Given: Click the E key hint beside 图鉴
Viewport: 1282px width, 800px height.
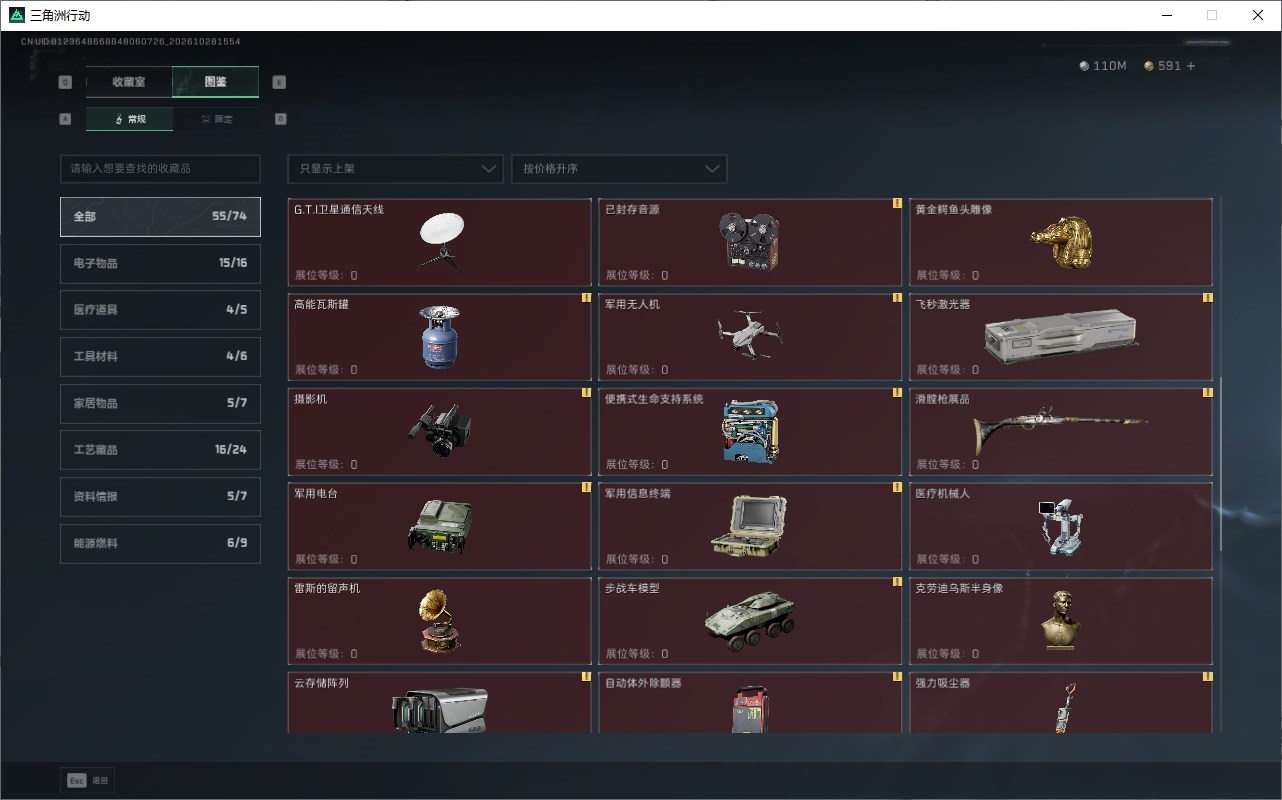Looking at the screenshot, I should (x=279, y=82).
